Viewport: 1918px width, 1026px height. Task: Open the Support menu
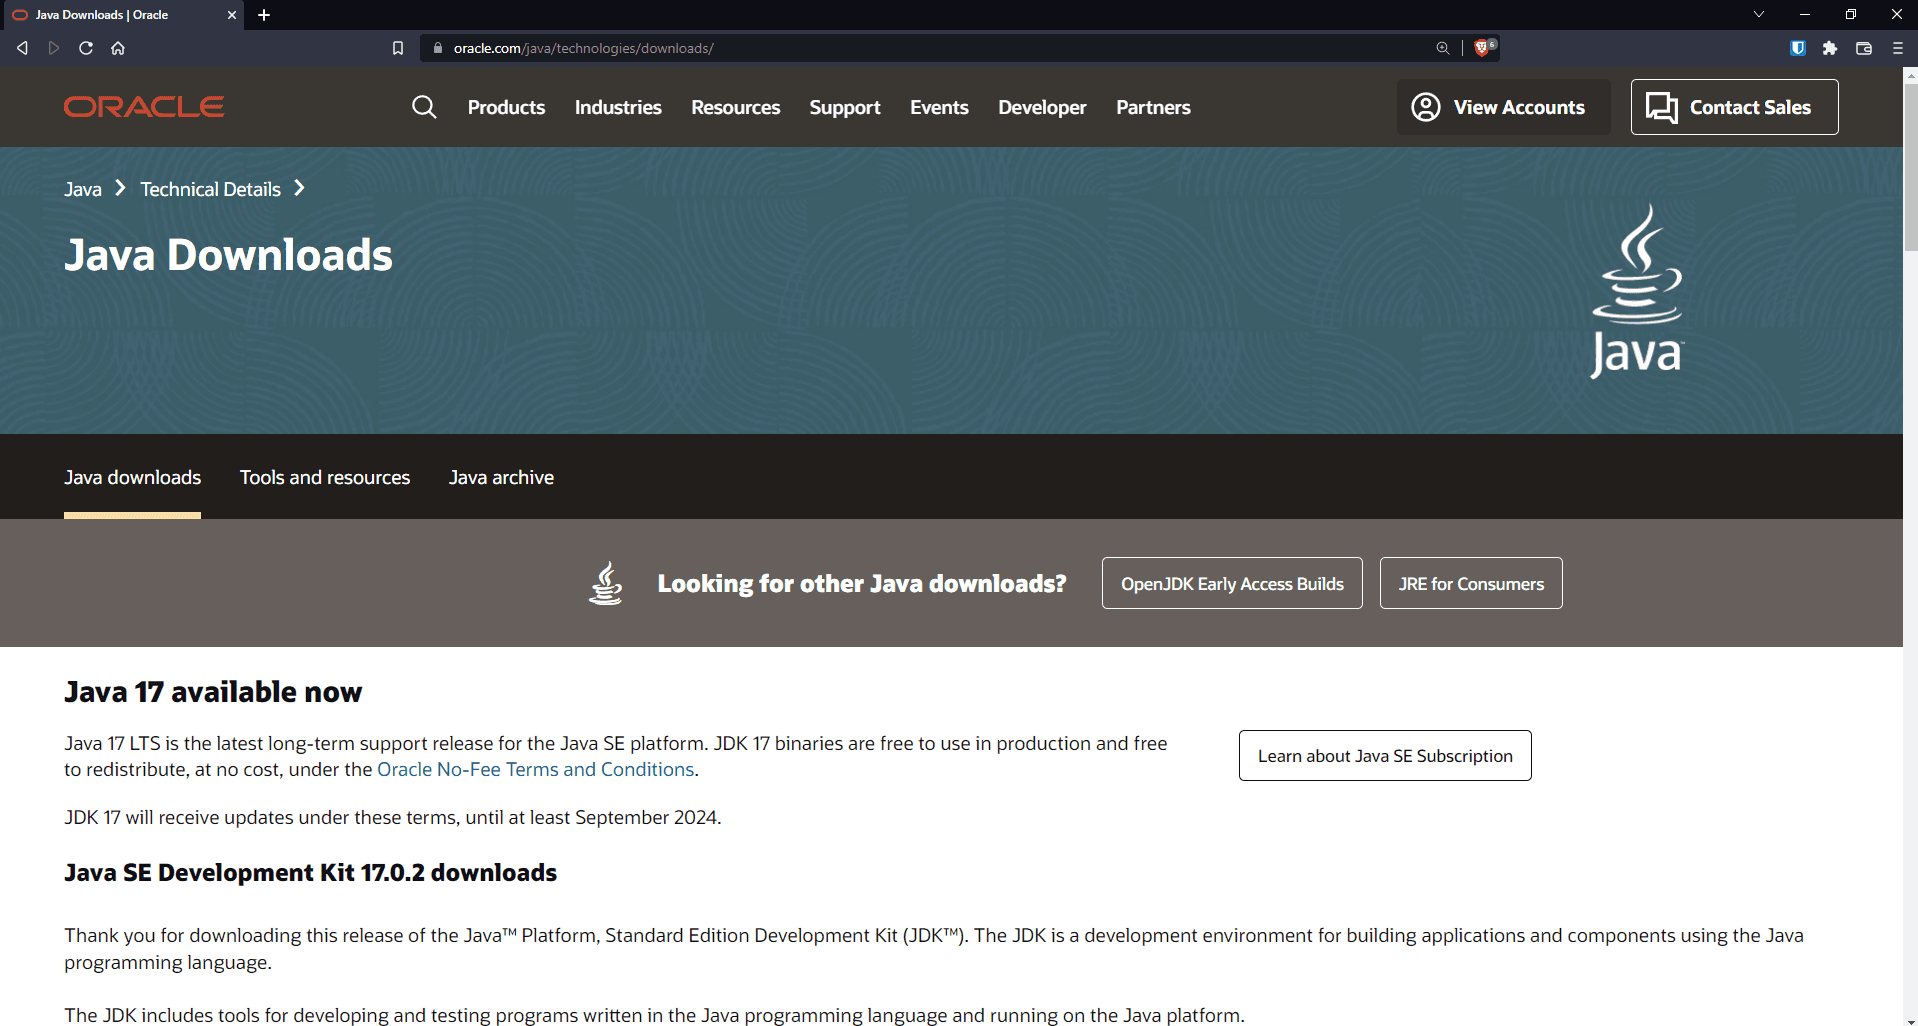(845, 107)
